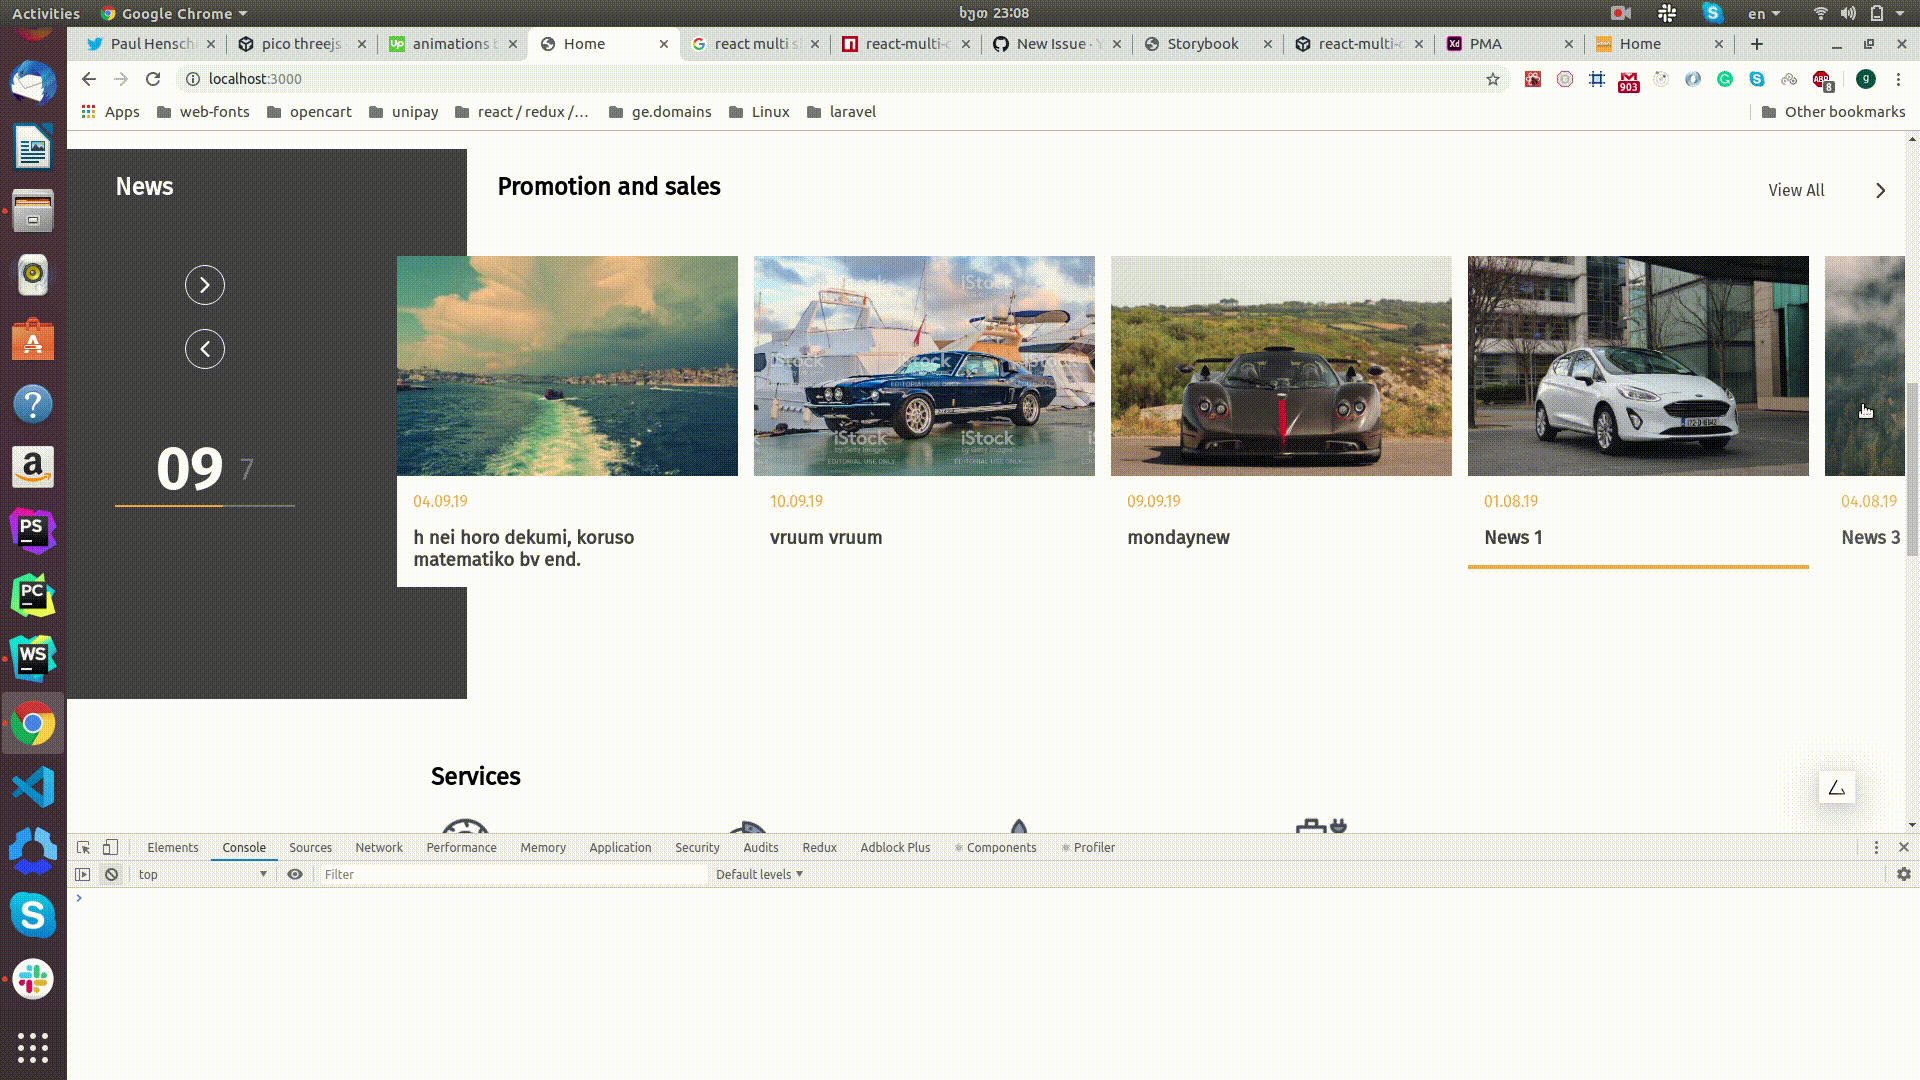
Task: Open DevTools settings gear icon
Action: 1903,874
